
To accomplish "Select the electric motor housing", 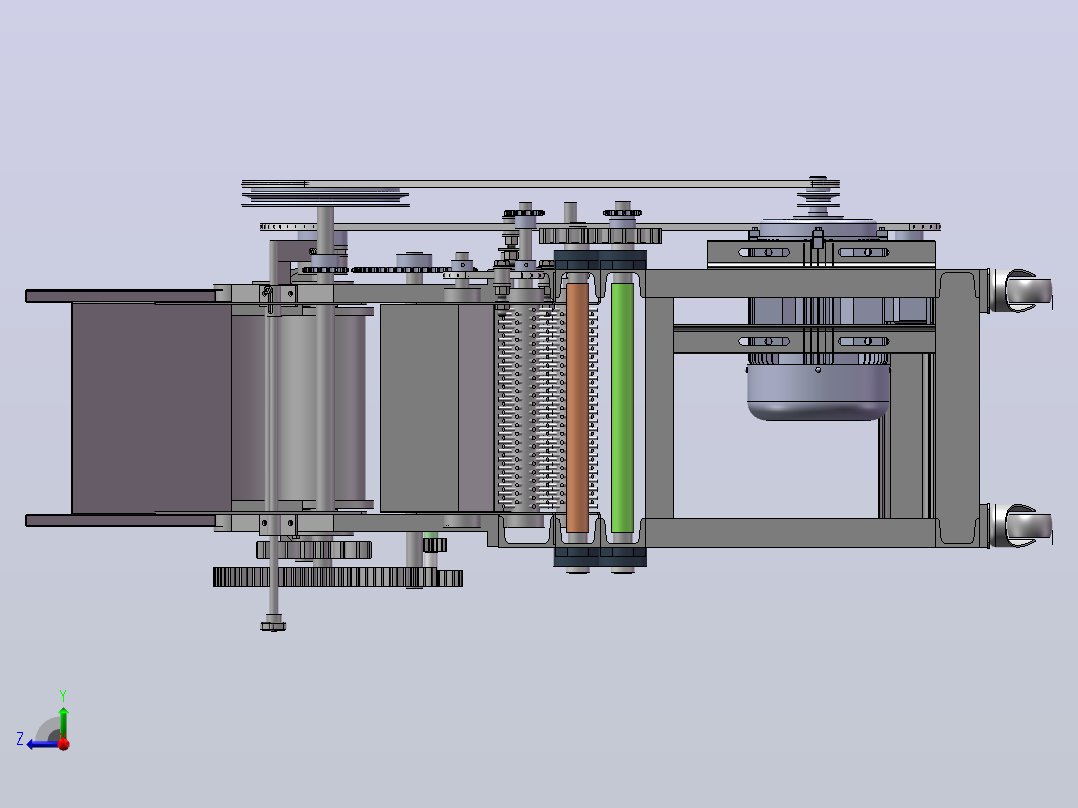I will 818,391.
